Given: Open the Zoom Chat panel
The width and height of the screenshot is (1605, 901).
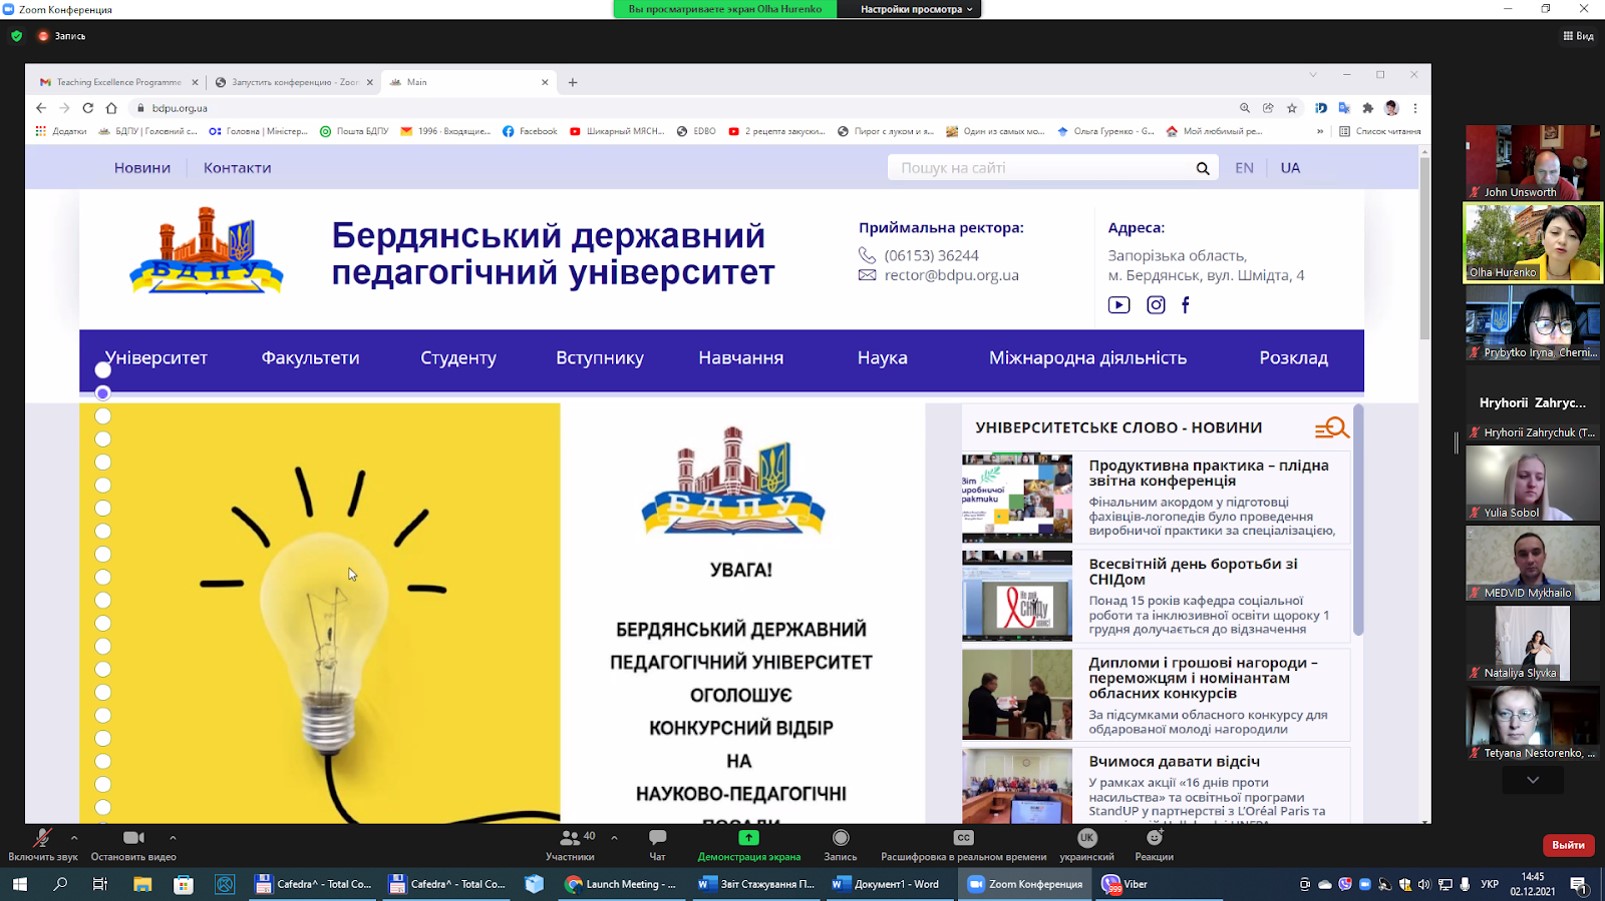Looking at the screenshot, I should click(x=657, y=839).
